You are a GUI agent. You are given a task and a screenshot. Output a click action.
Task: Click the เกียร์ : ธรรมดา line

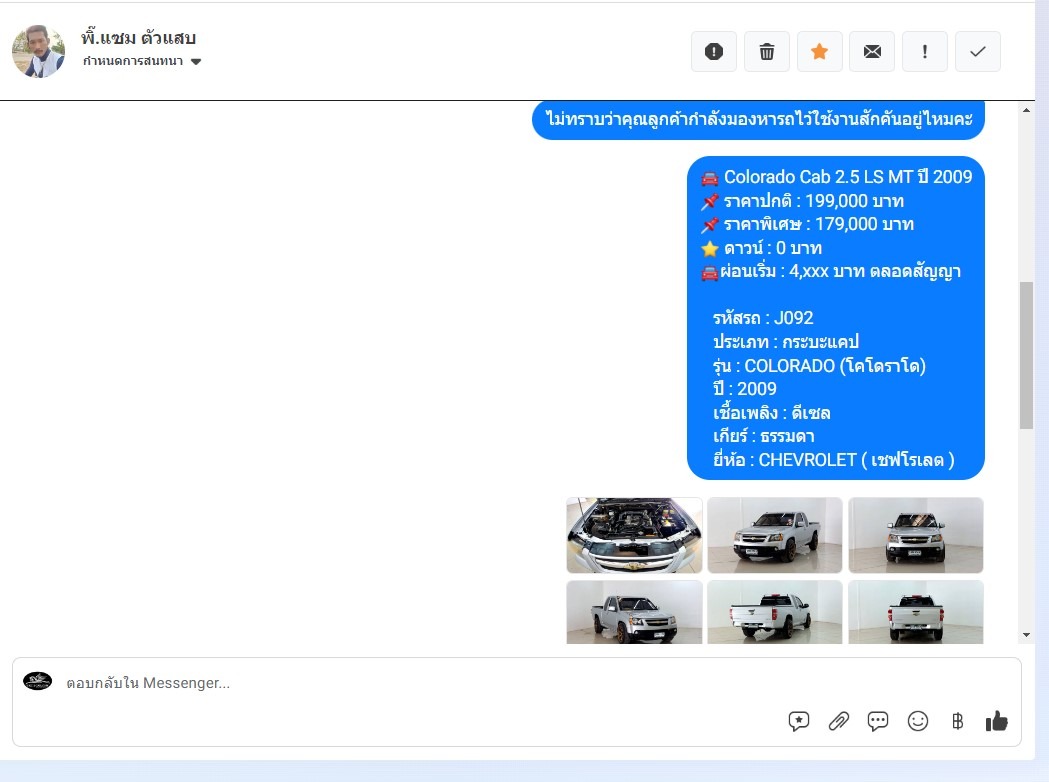pyautogui.click(x=763, y=436)
